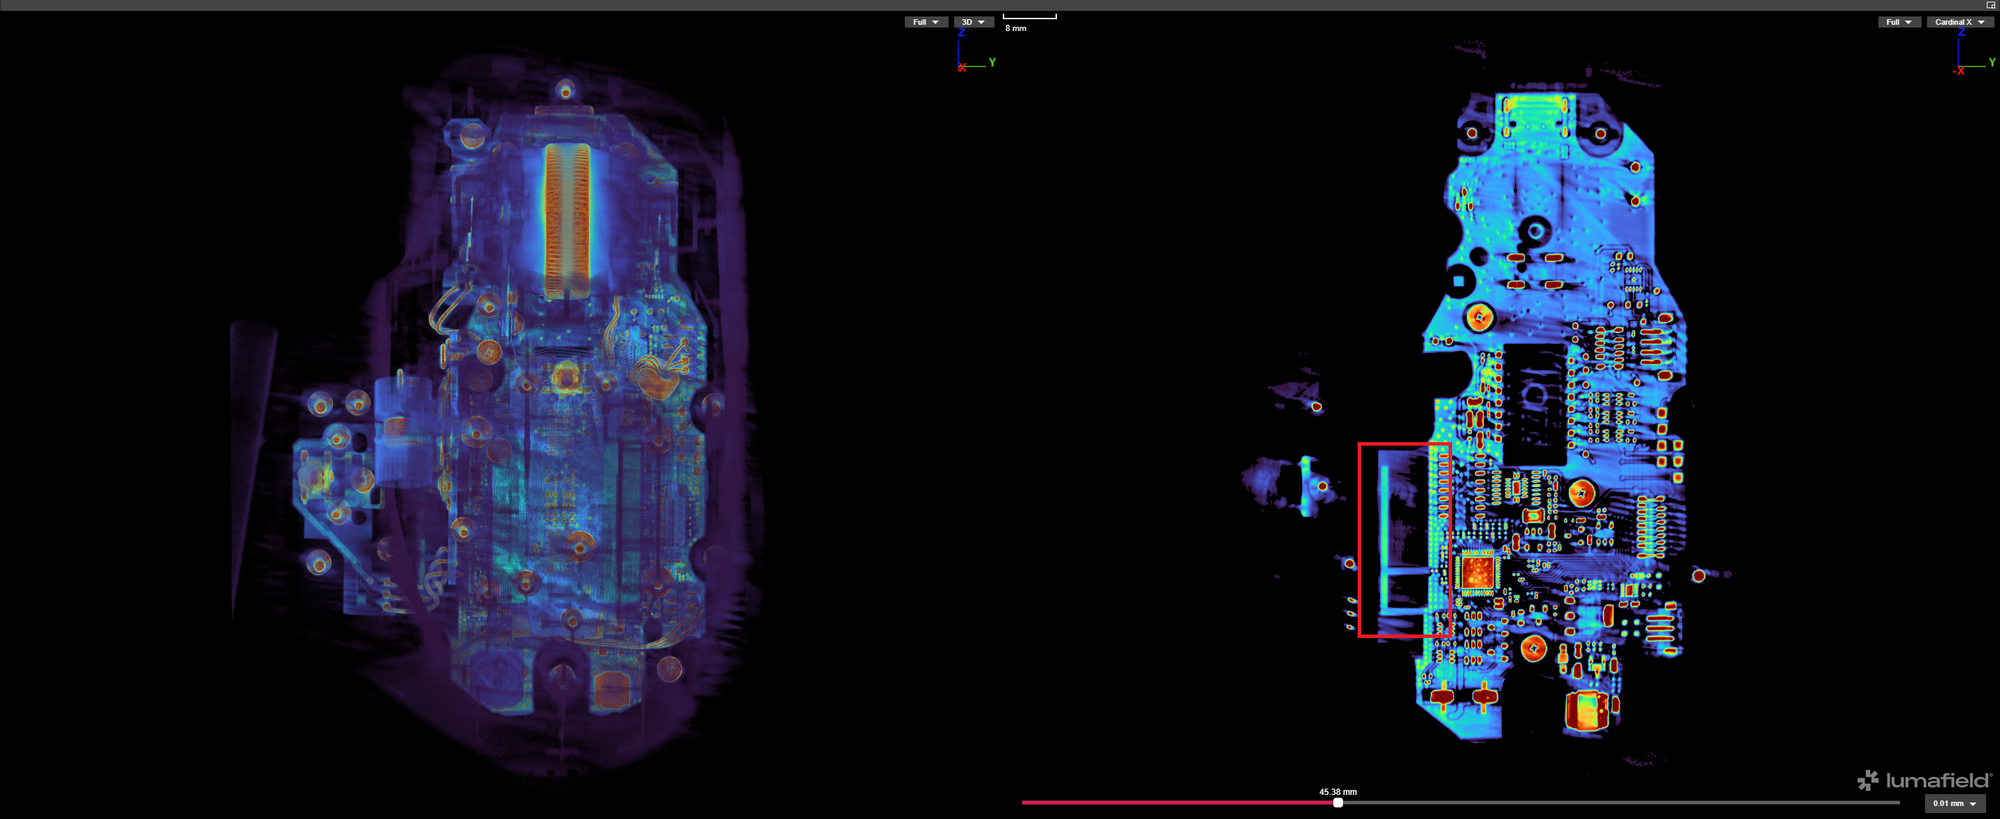This screenshot has height=819, width=2000.
Task: Click the Lumafield logo
Action: 1924,780
